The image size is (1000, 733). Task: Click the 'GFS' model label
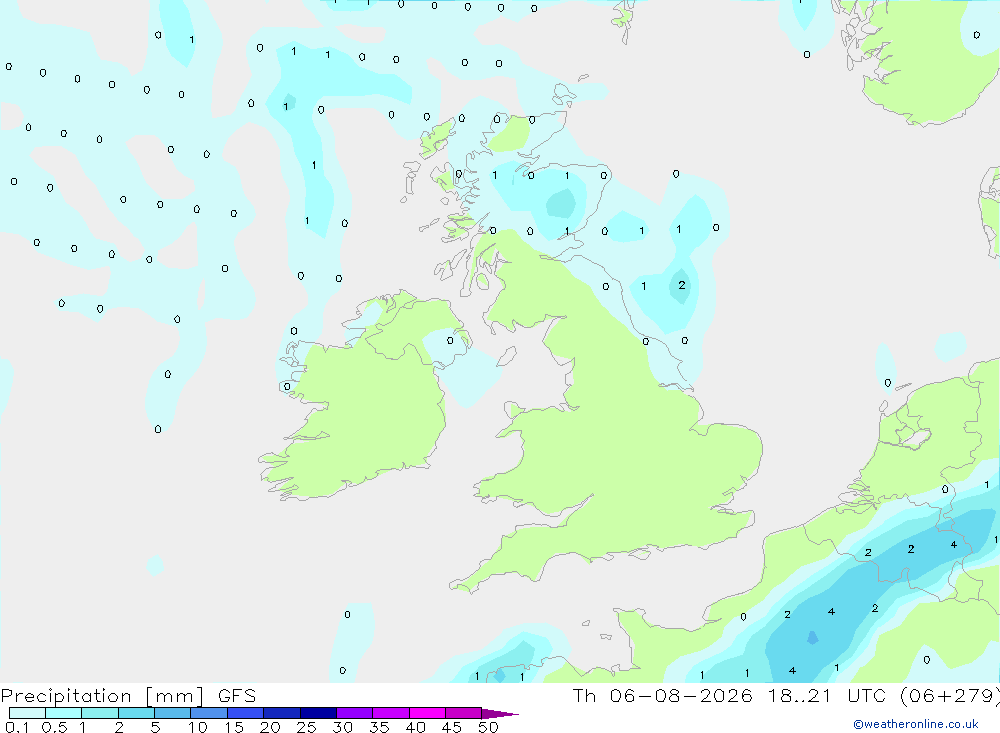pos(237,696)
